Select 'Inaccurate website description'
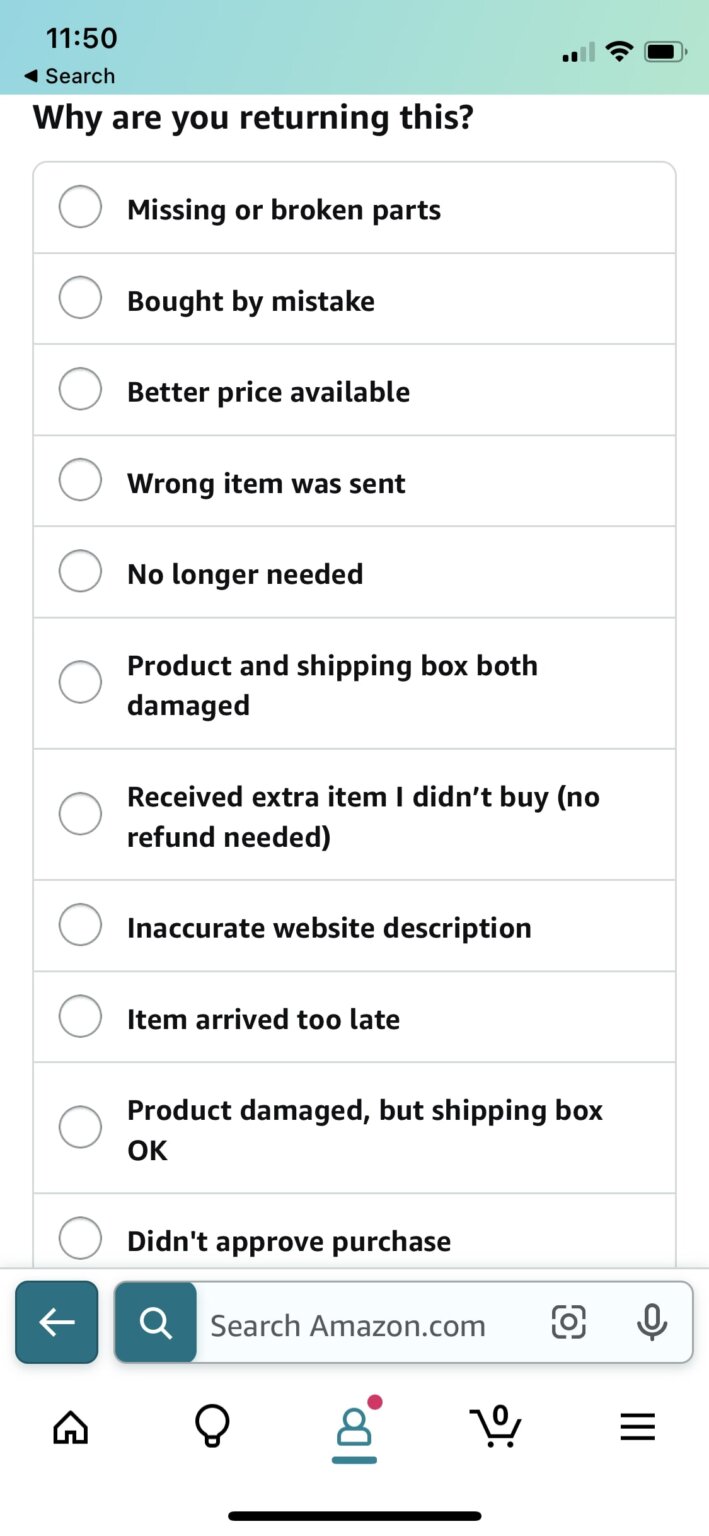Viewport: 709px width, 1536px height. (80, 925)
